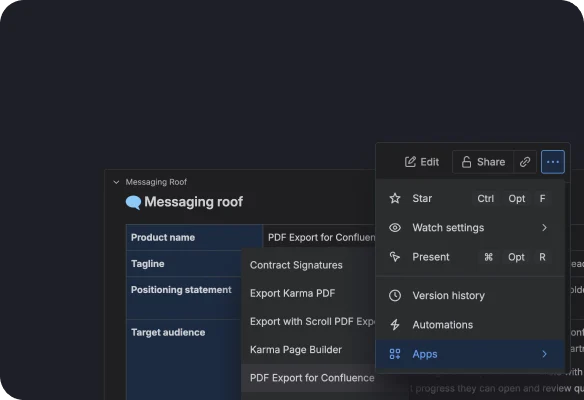584x400 pixels.
Task: Click the Share lock icon
Action: pos(466,162)
